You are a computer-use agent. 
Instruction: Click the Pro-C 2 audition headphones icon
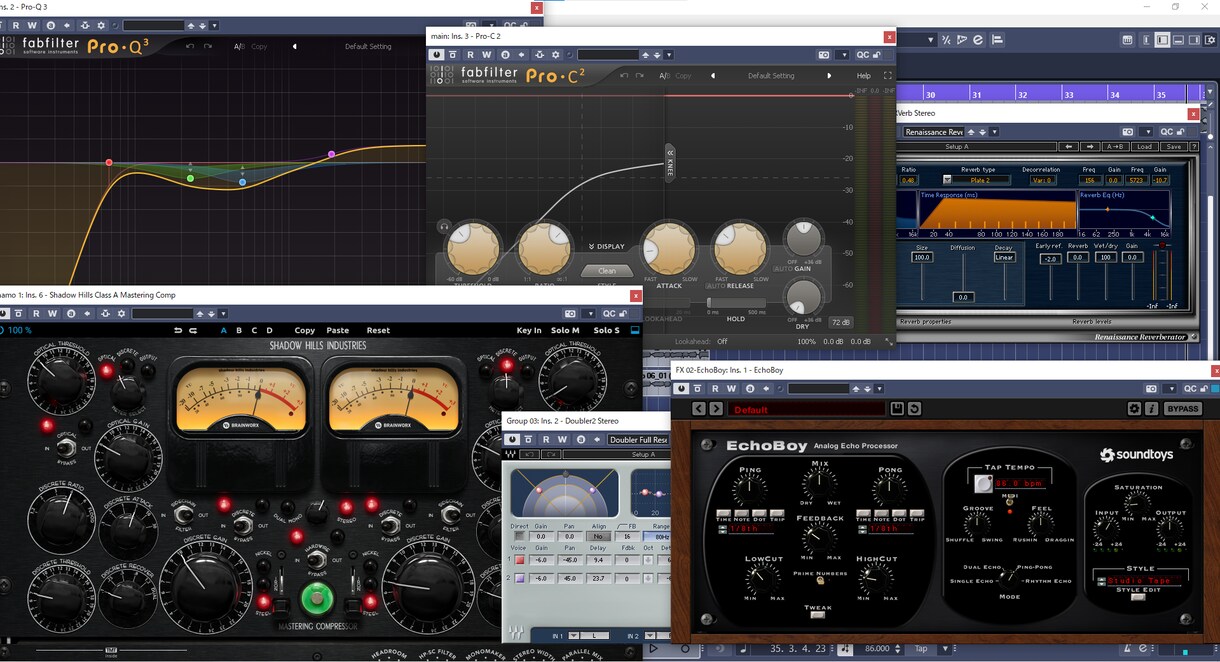(x=443, y=227)
